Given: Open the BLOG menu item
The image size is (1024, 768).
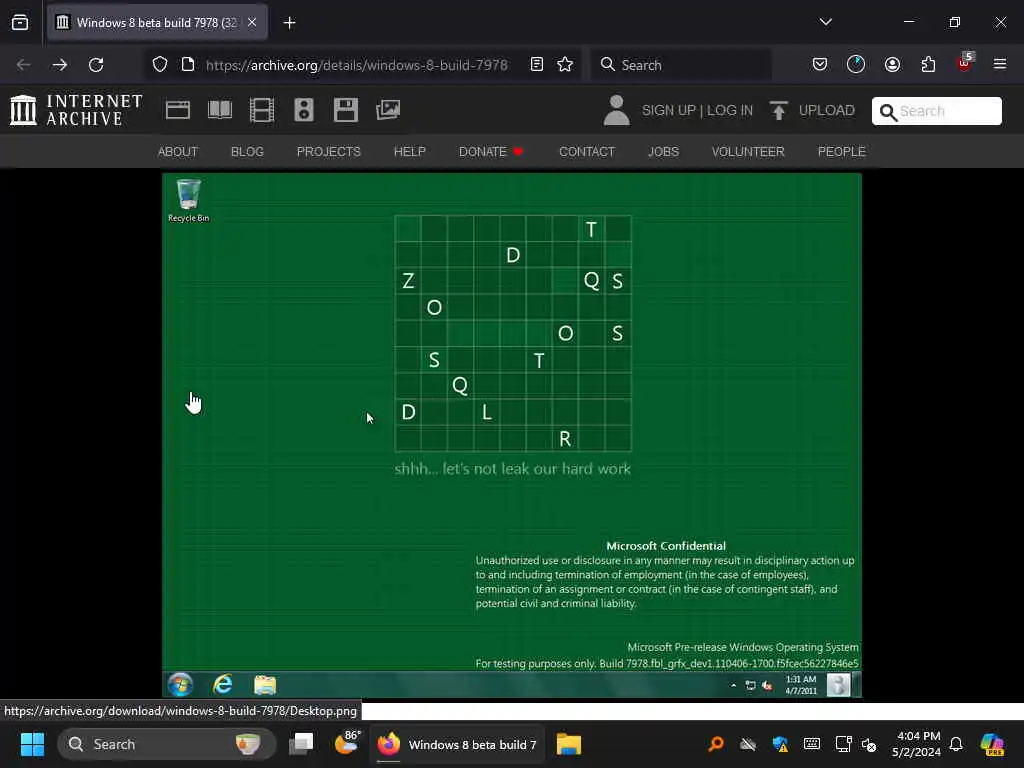Looking at the screenshot, I should [247, 152].
